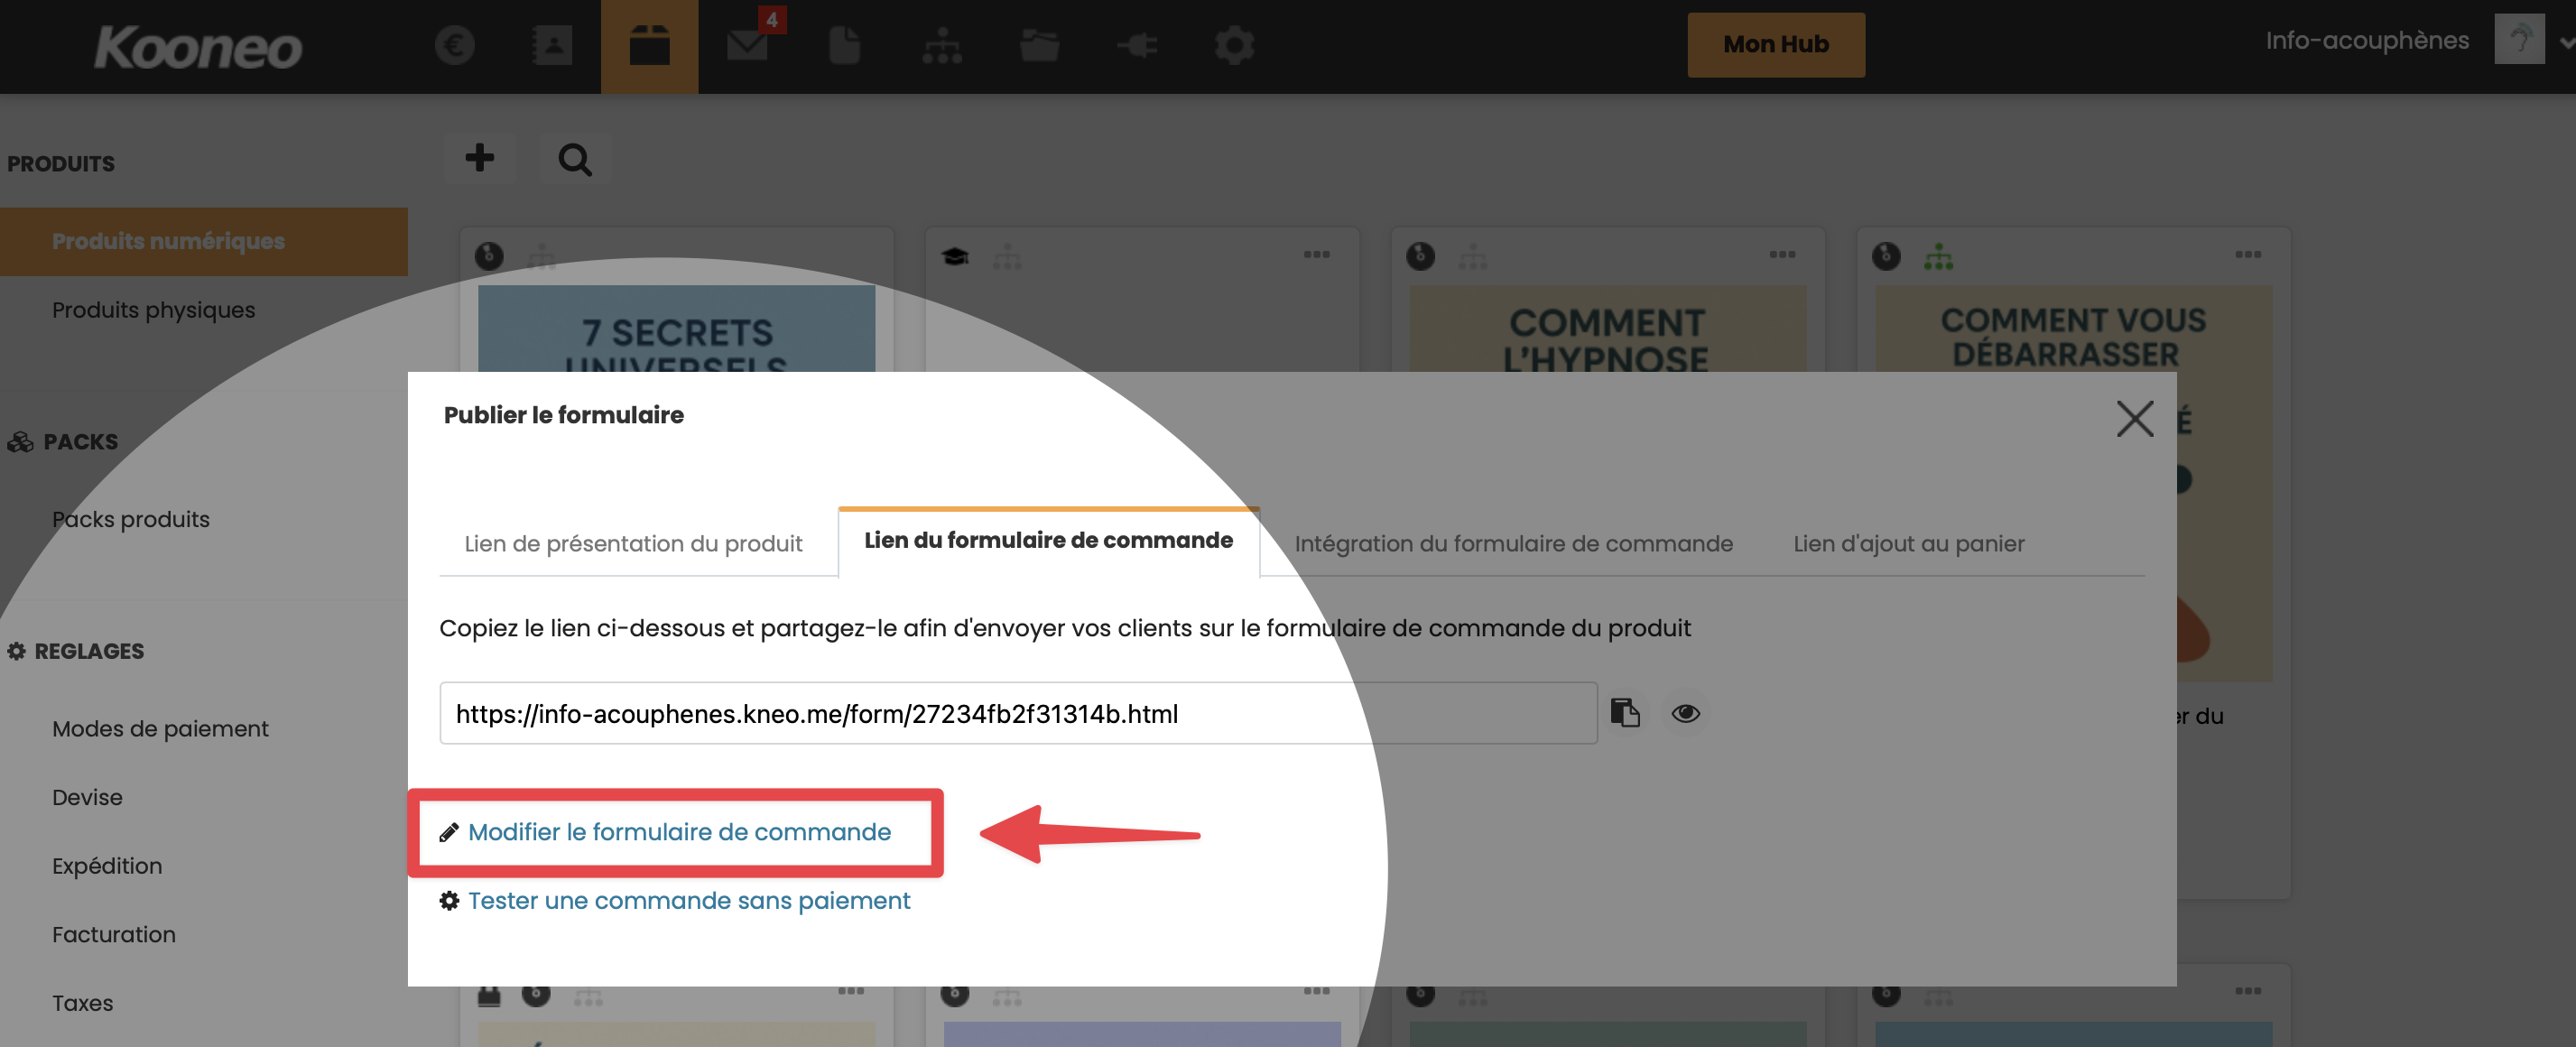Switch to Lien d'ajout au panier tab
This screenshot has height=1047, width=2576.
click(x=1908, y=543)
